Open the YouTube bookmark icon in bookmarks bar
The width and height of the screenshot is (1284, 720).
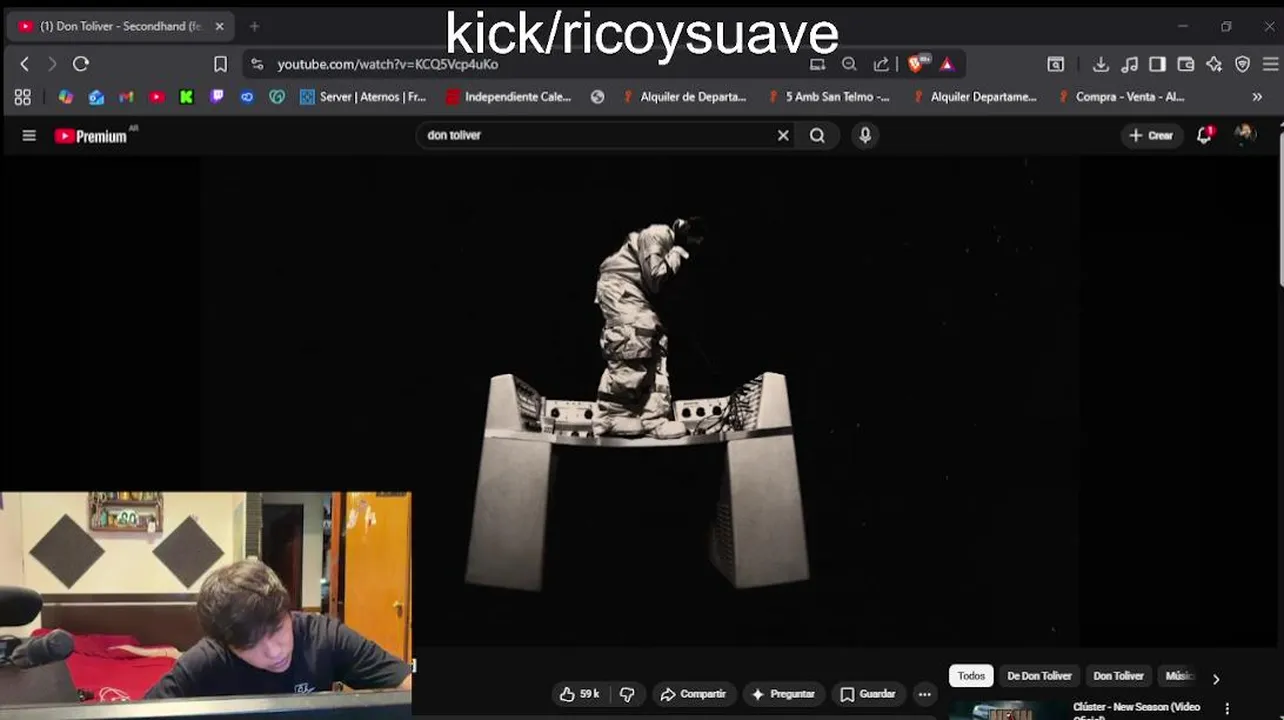point(157,97)
